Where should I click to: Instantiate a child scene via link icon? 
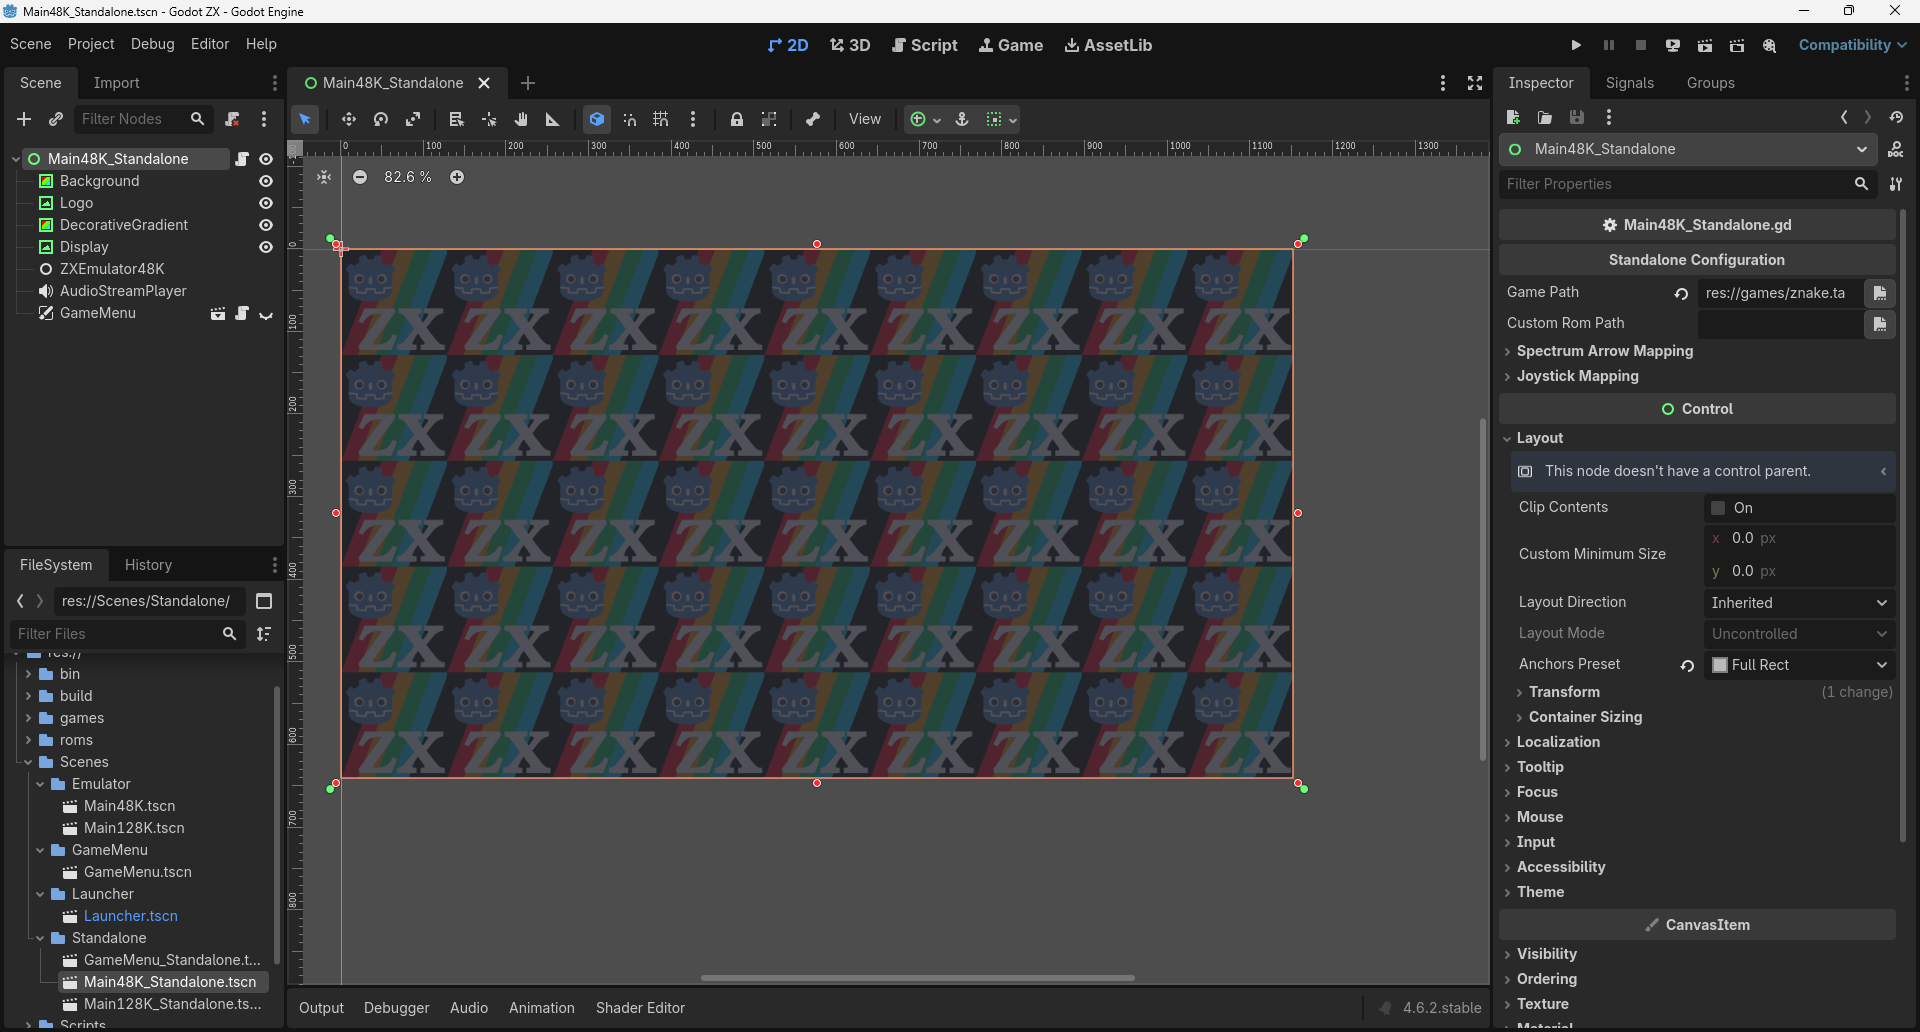(x=56, y=119)
